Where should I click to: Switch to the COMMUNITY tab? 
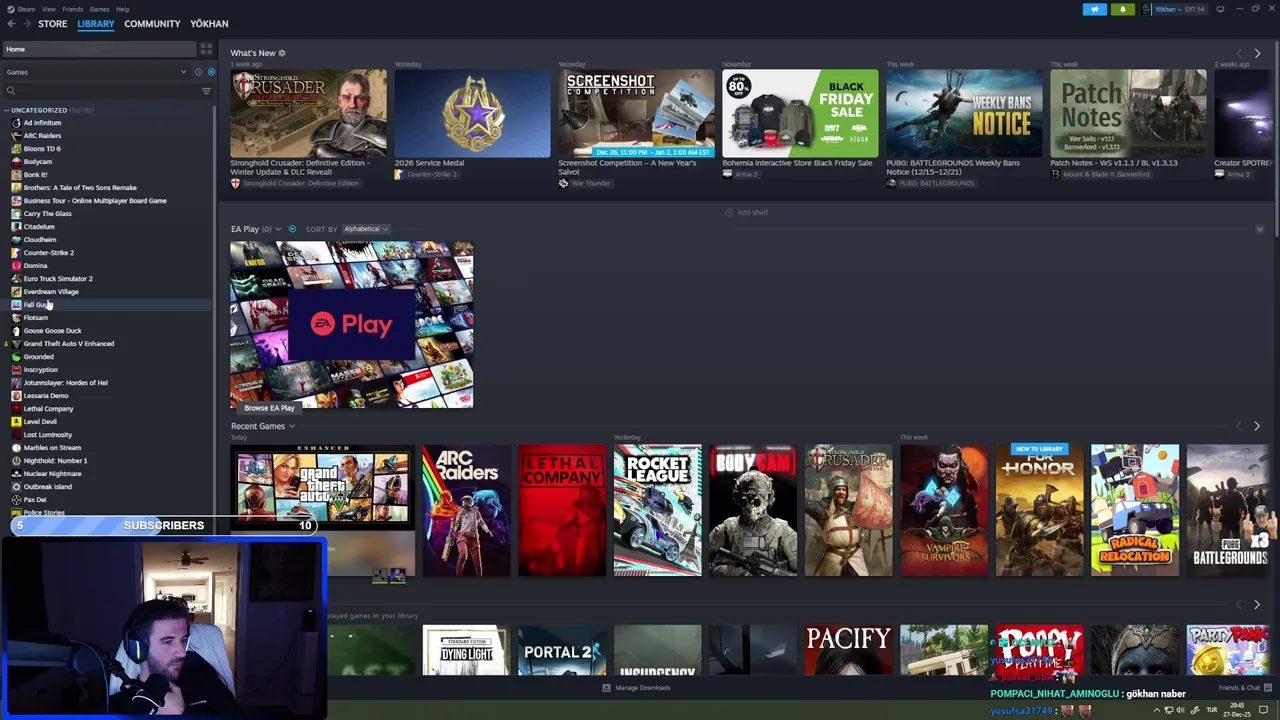[x=152, y=24]
